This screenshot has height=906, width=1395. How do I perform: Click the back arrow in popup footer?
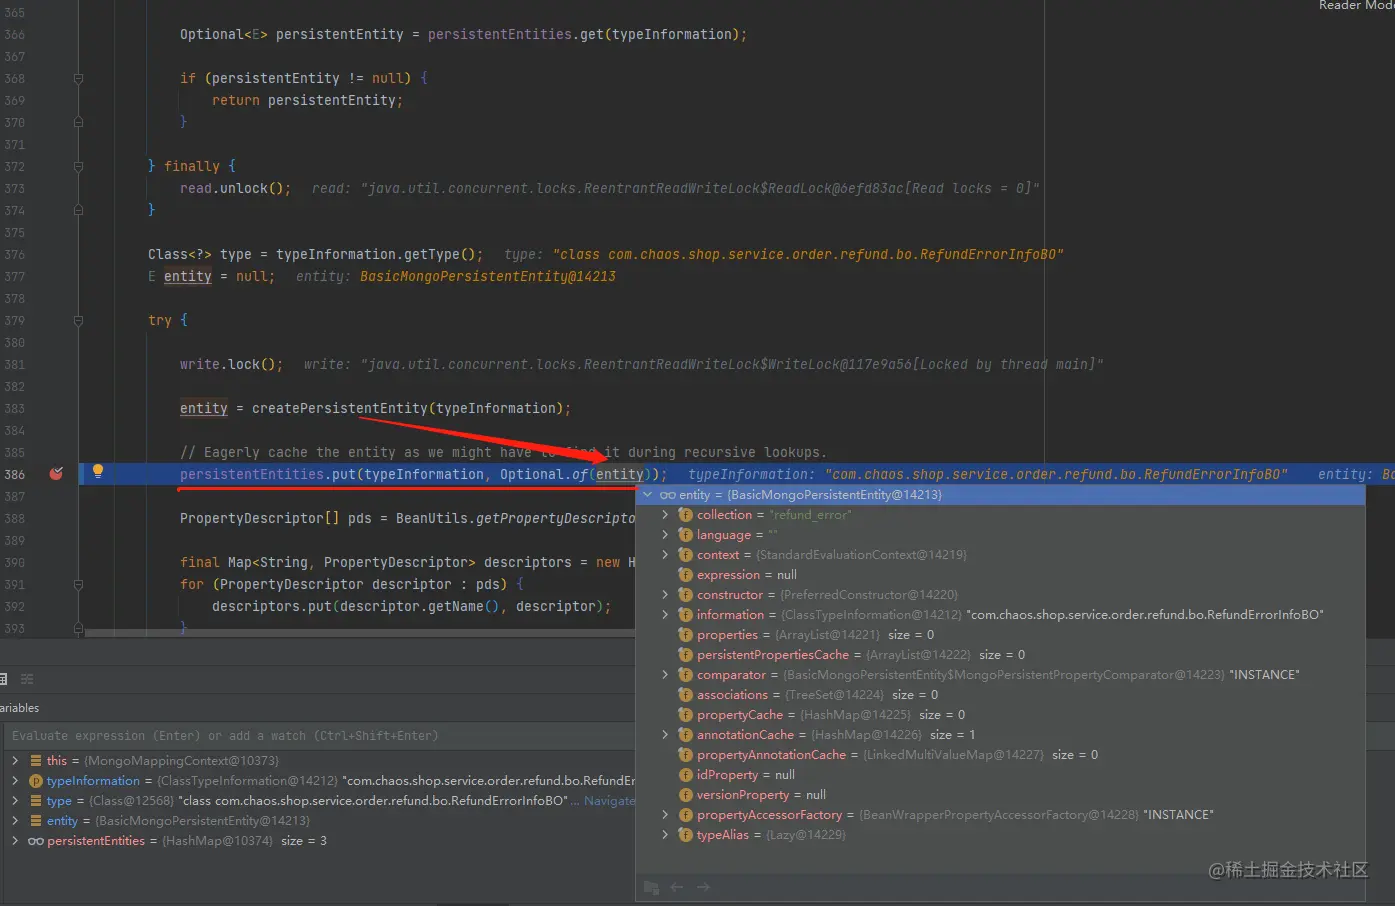pyautogui.click(x=677, y=887)
